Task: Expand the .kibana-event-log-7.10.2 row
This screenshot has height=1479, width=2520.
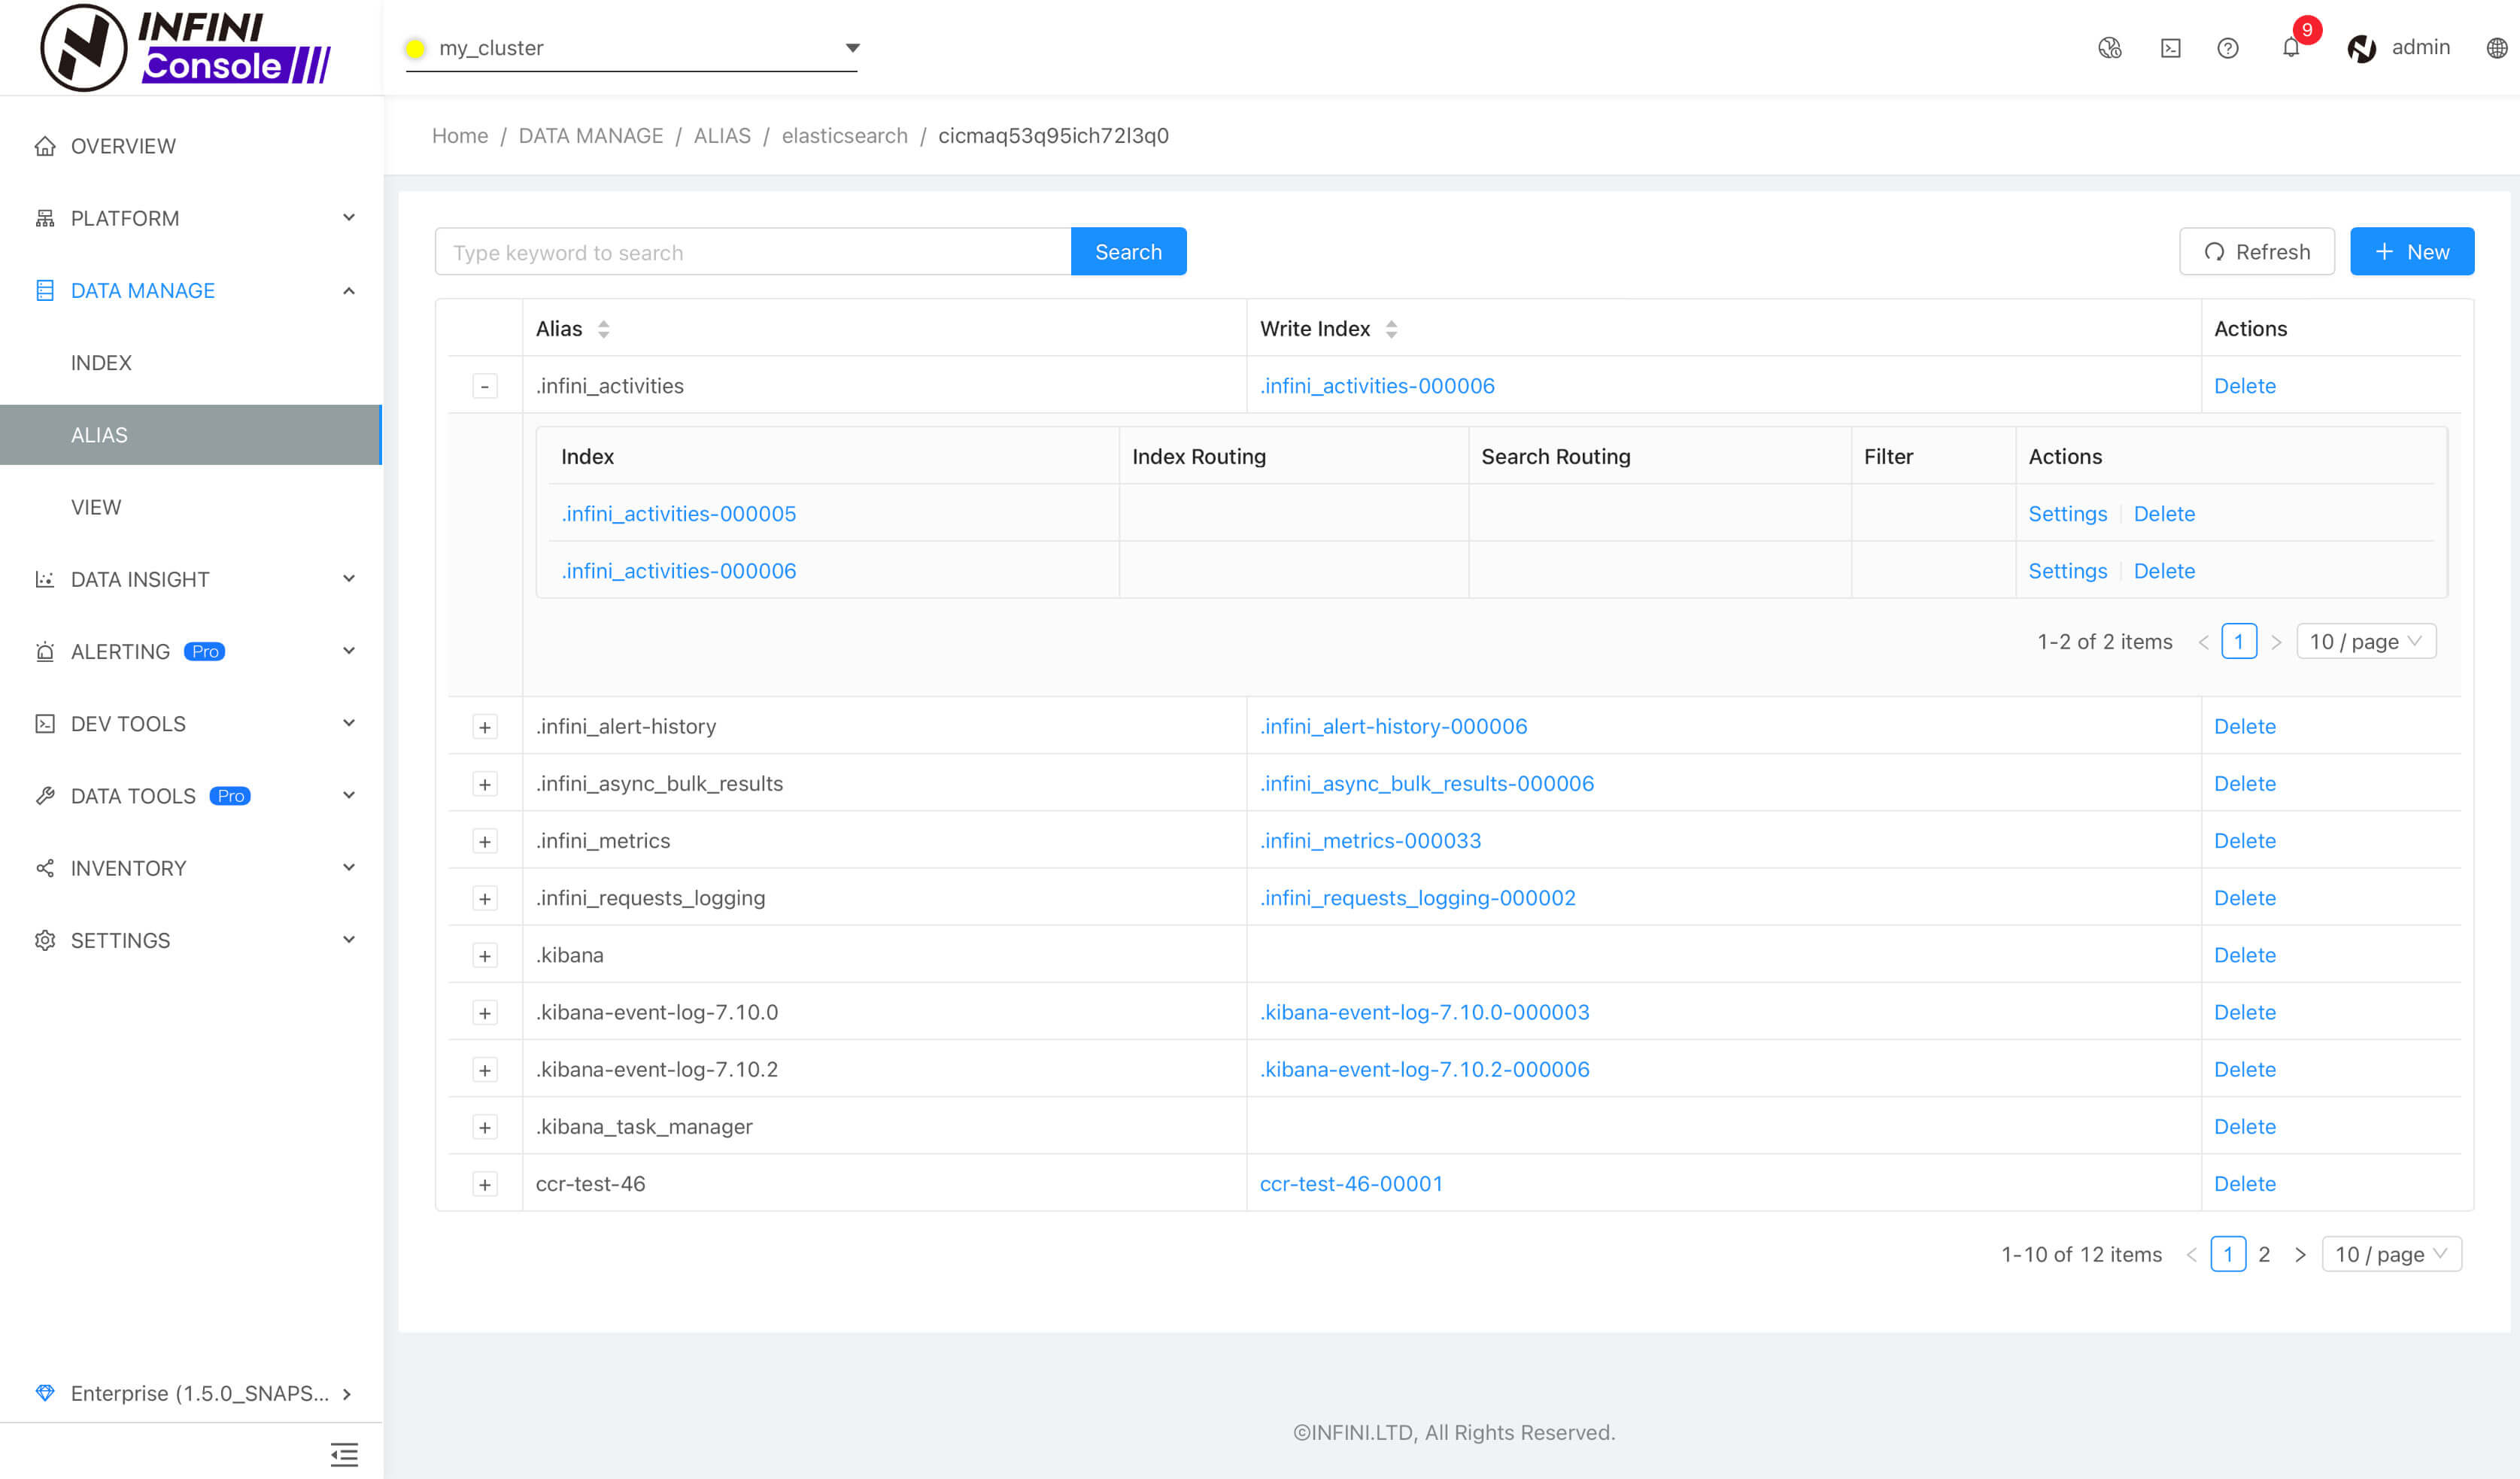Action: (x=485, y=1070)
